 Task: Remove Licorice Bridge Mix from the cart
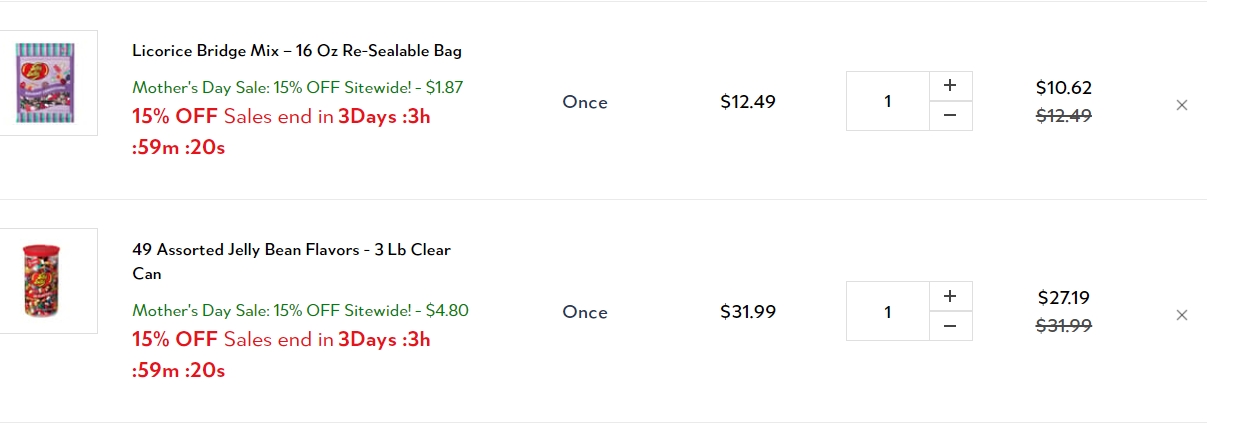click(x=1181, y=105)
